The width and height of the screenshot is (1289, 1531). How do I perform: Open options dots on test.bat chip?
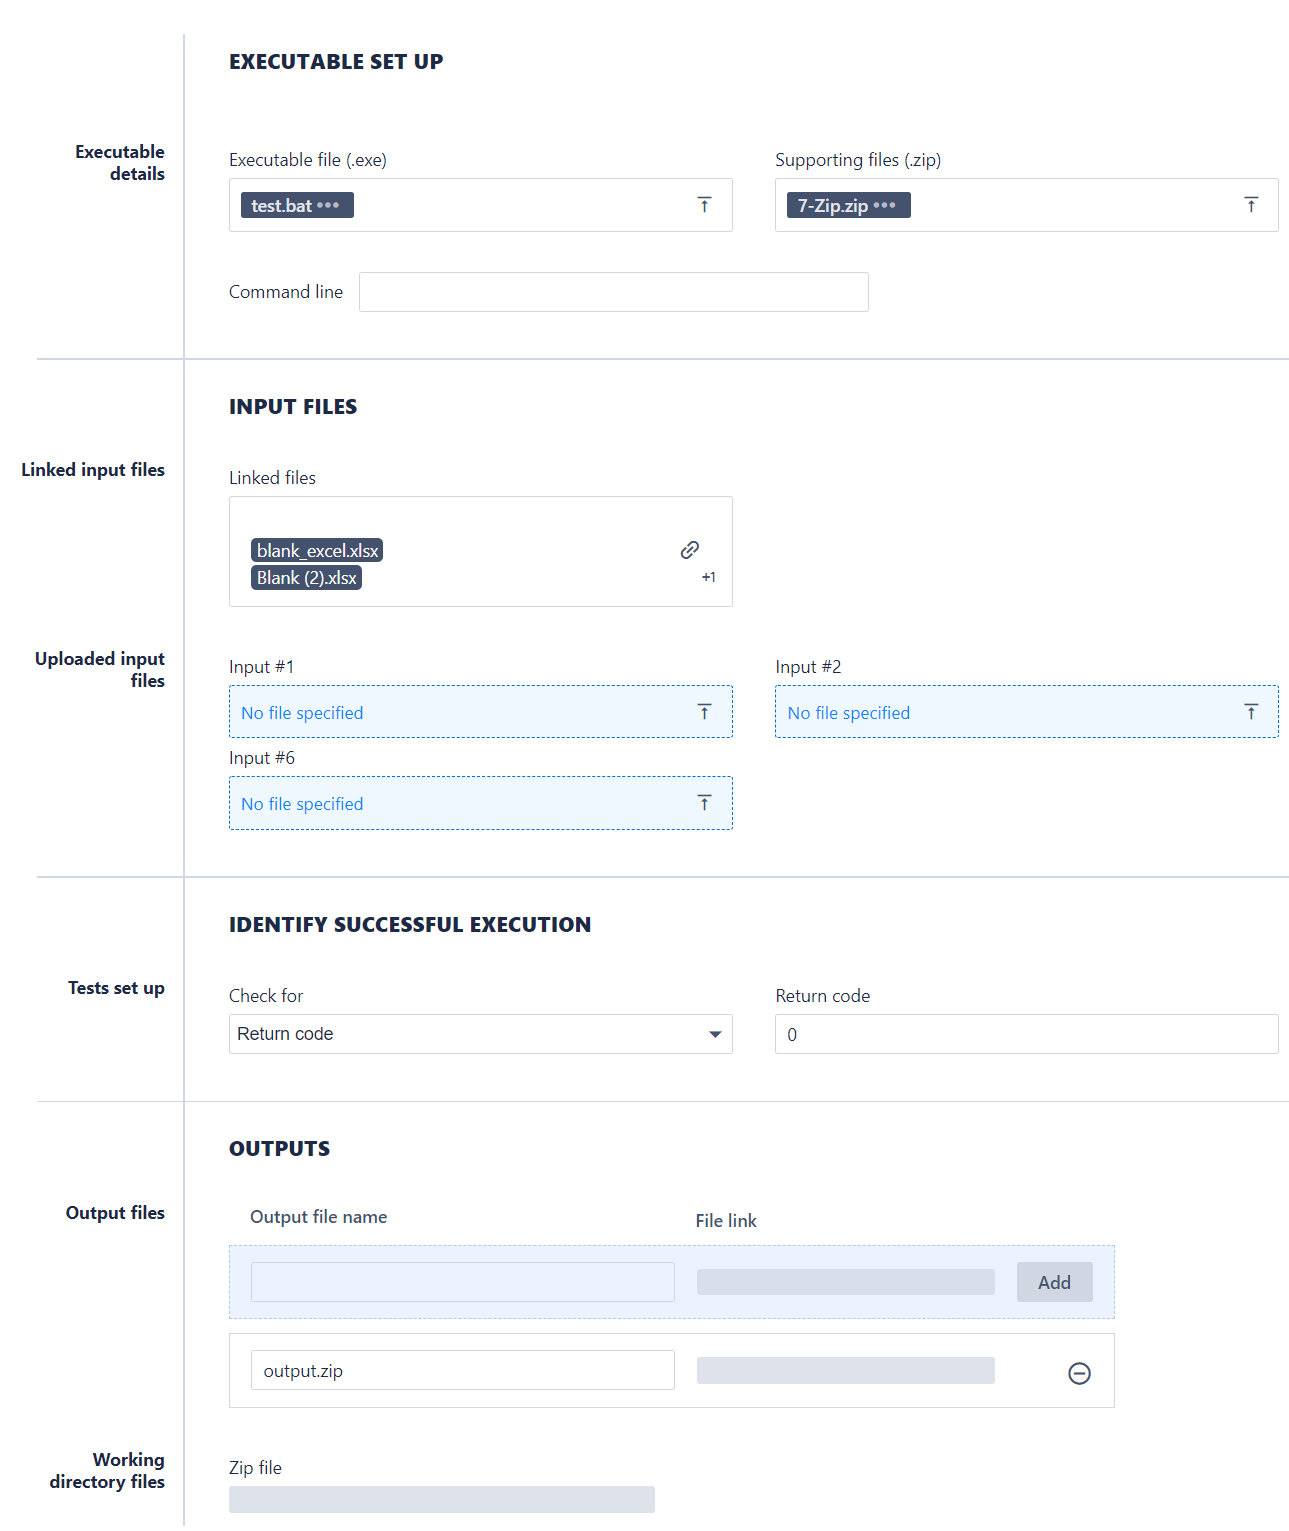(x=328, y=206)
